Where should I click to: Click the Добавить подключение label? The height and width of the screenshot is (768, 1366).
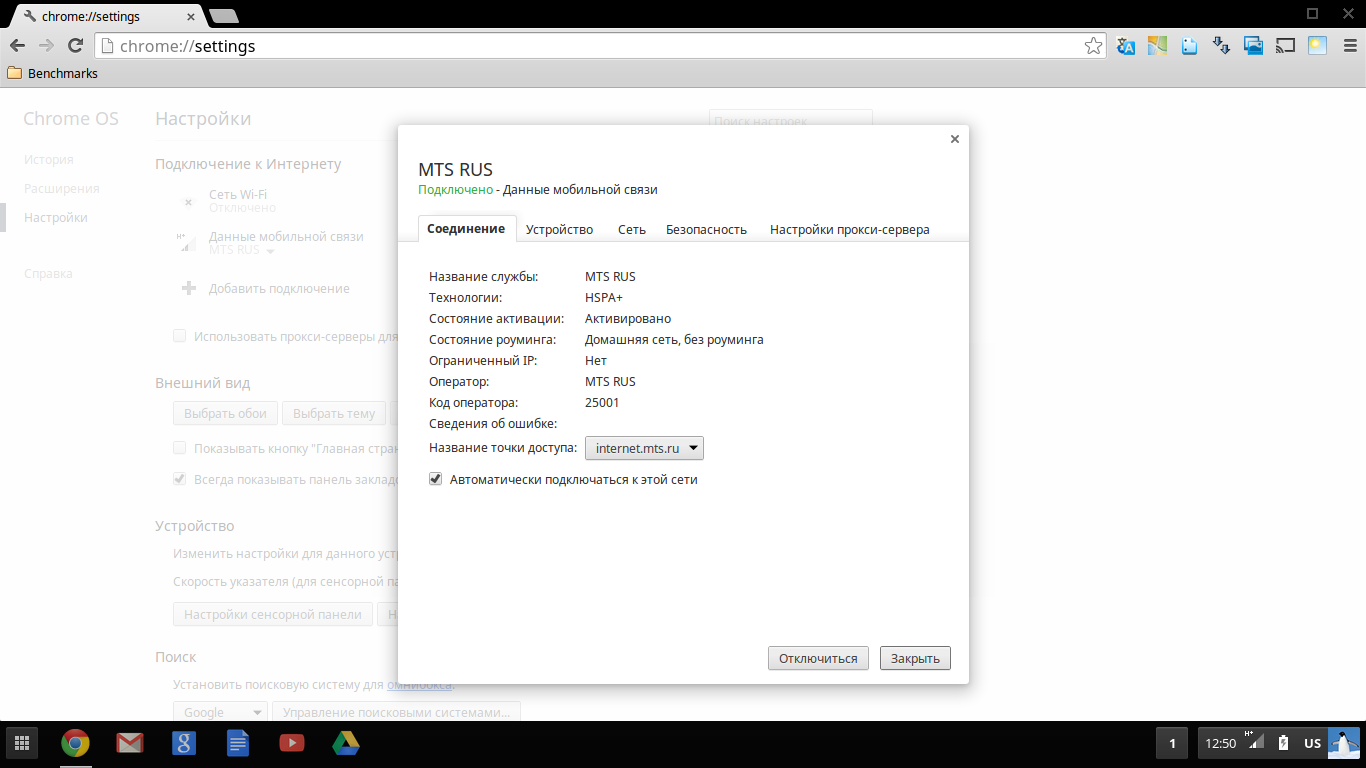click(x=279, y=288)
